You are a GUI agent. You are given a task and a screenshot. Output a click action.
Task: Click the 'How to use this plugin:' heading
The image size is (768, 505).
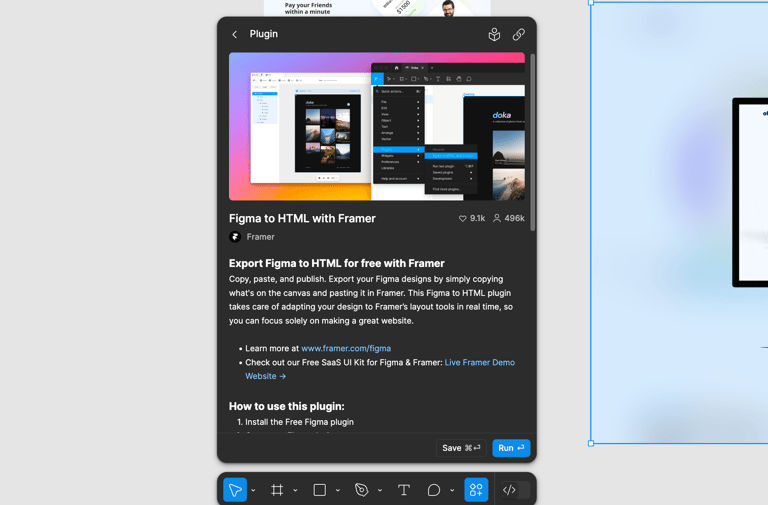(287, 407)
